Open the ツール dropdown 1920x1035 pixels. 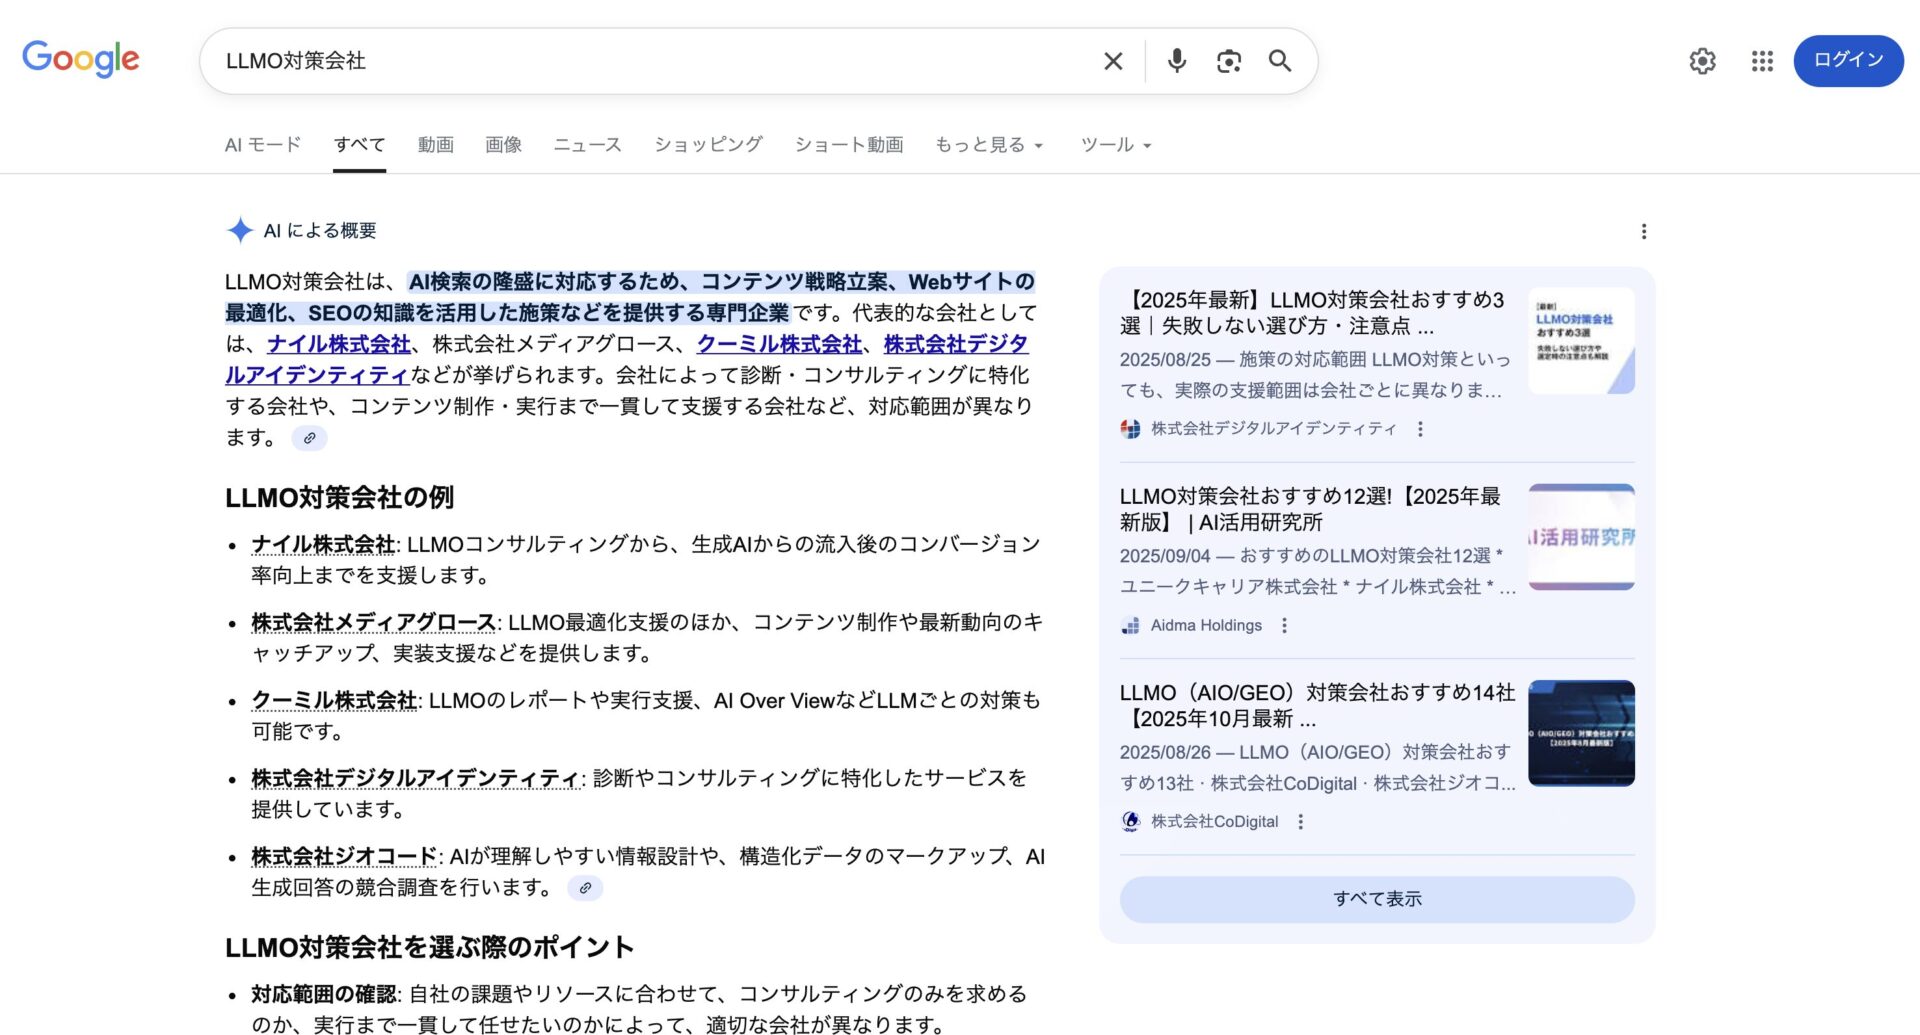click(1114, 144)
